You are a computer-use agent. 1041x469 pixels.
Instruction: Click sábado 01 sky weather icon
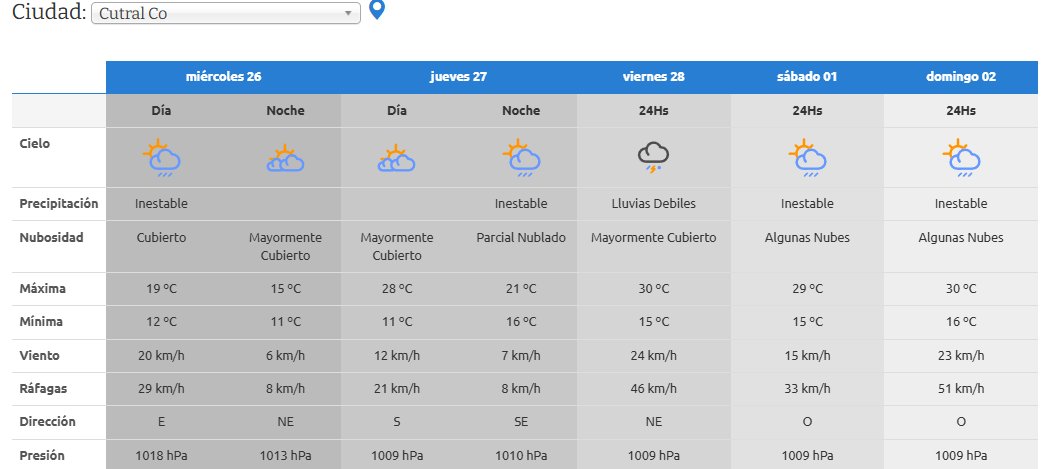tap(807, 157)
